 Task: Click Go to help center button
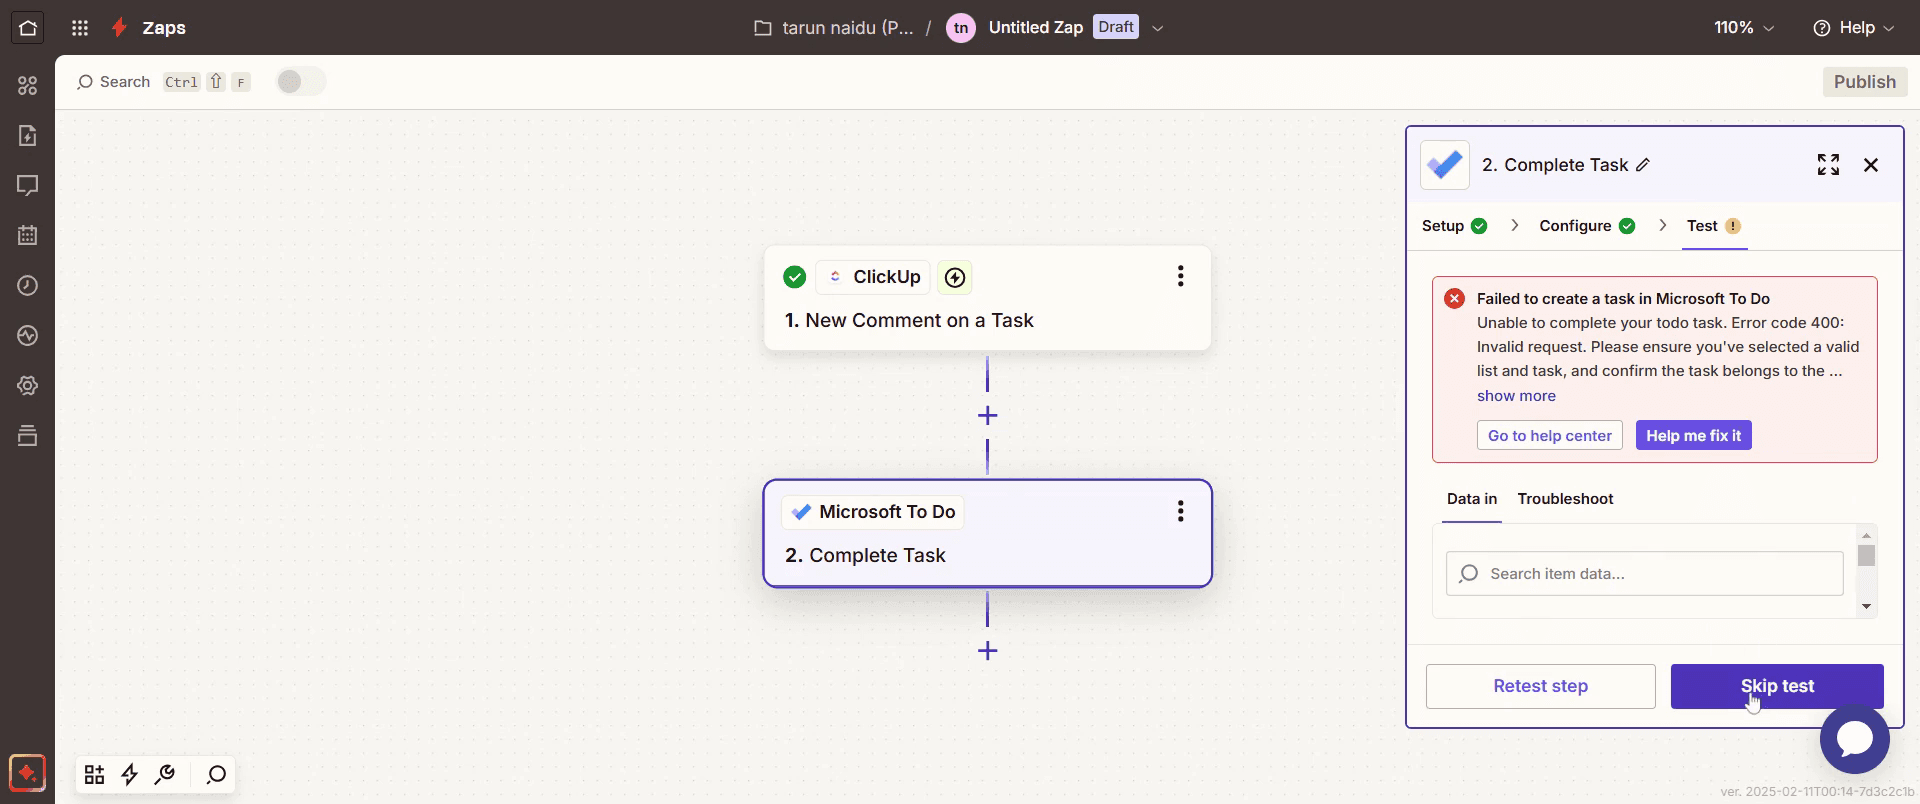click(1549, 435)
